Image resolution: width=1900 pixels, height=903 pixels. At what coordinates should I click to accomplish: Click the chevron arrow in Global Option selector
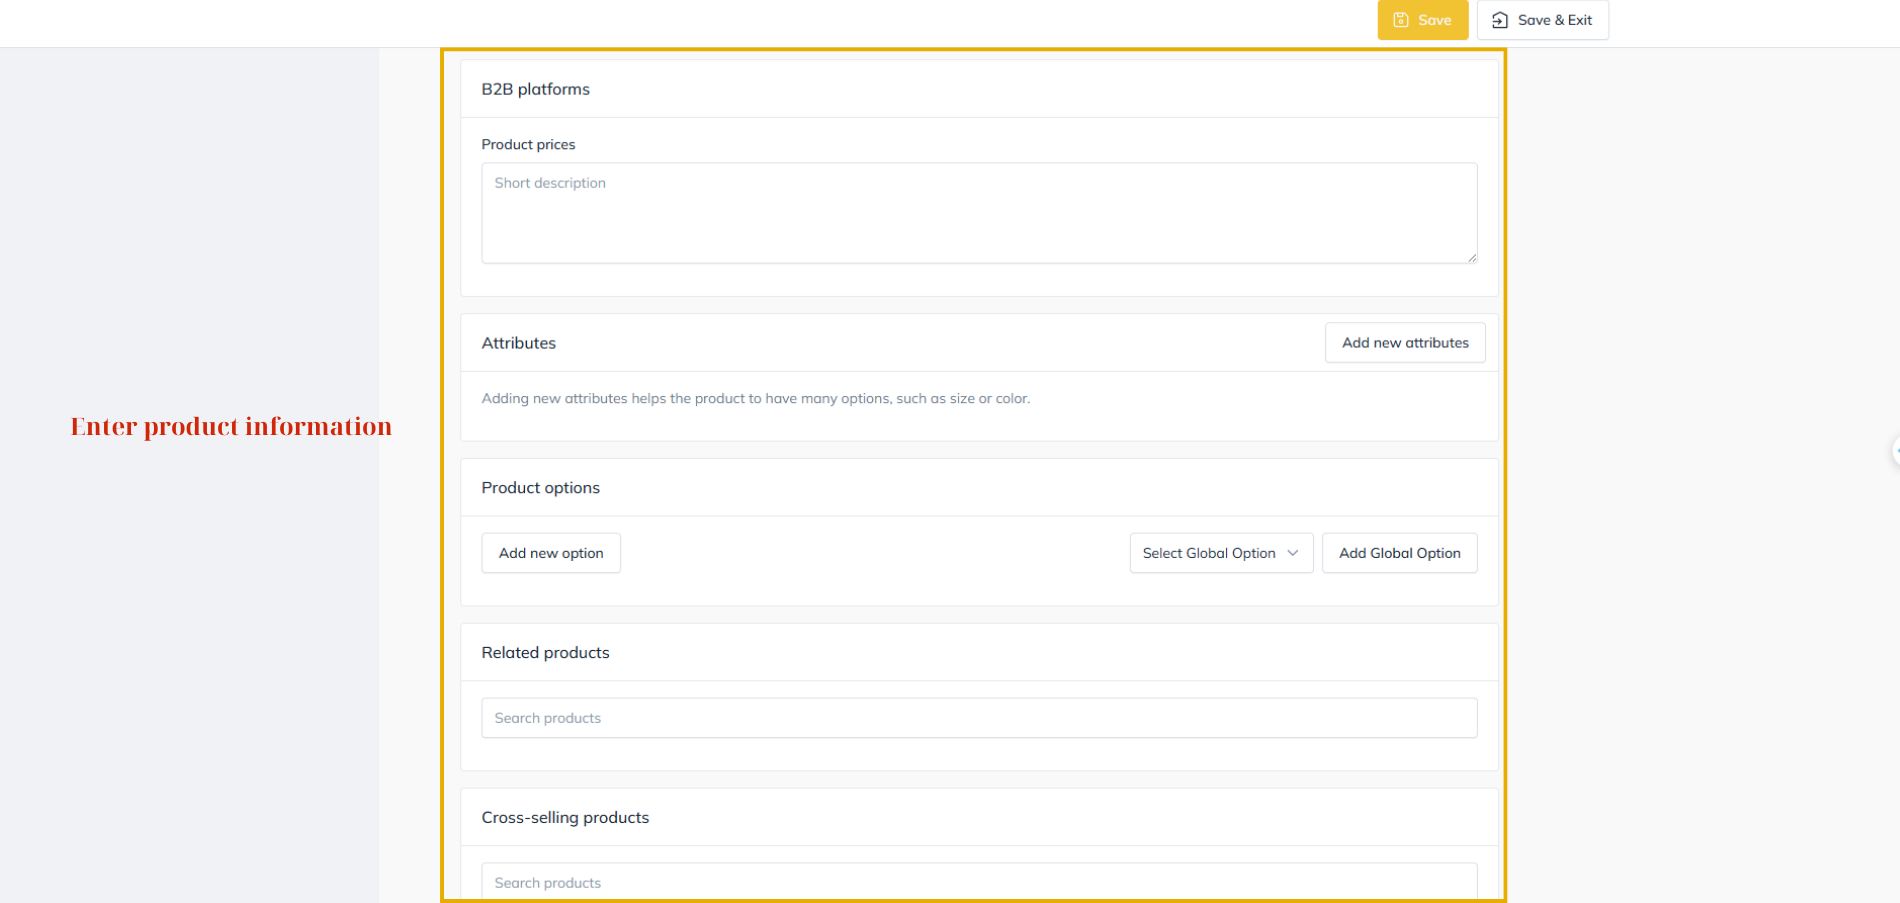coord(1293,553)
